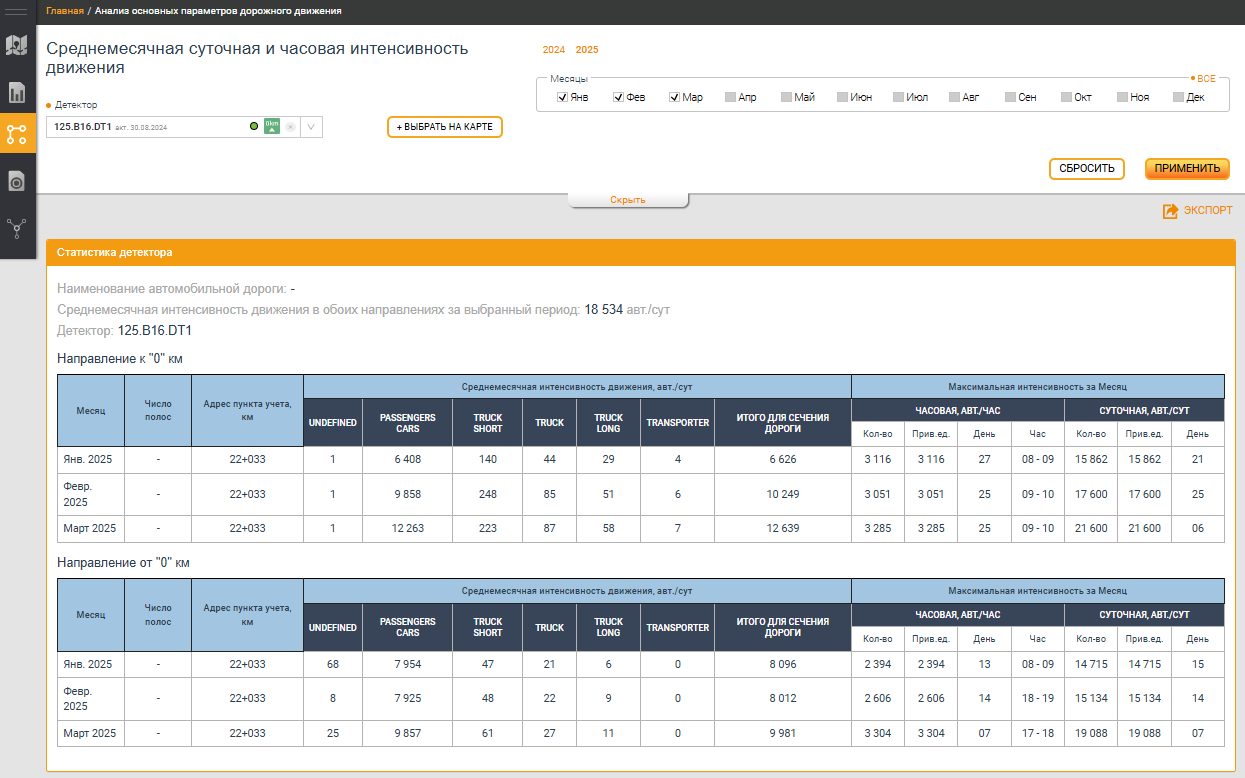
Task: Enable the Окт month checkbox
Action: tap(1067, 97)
